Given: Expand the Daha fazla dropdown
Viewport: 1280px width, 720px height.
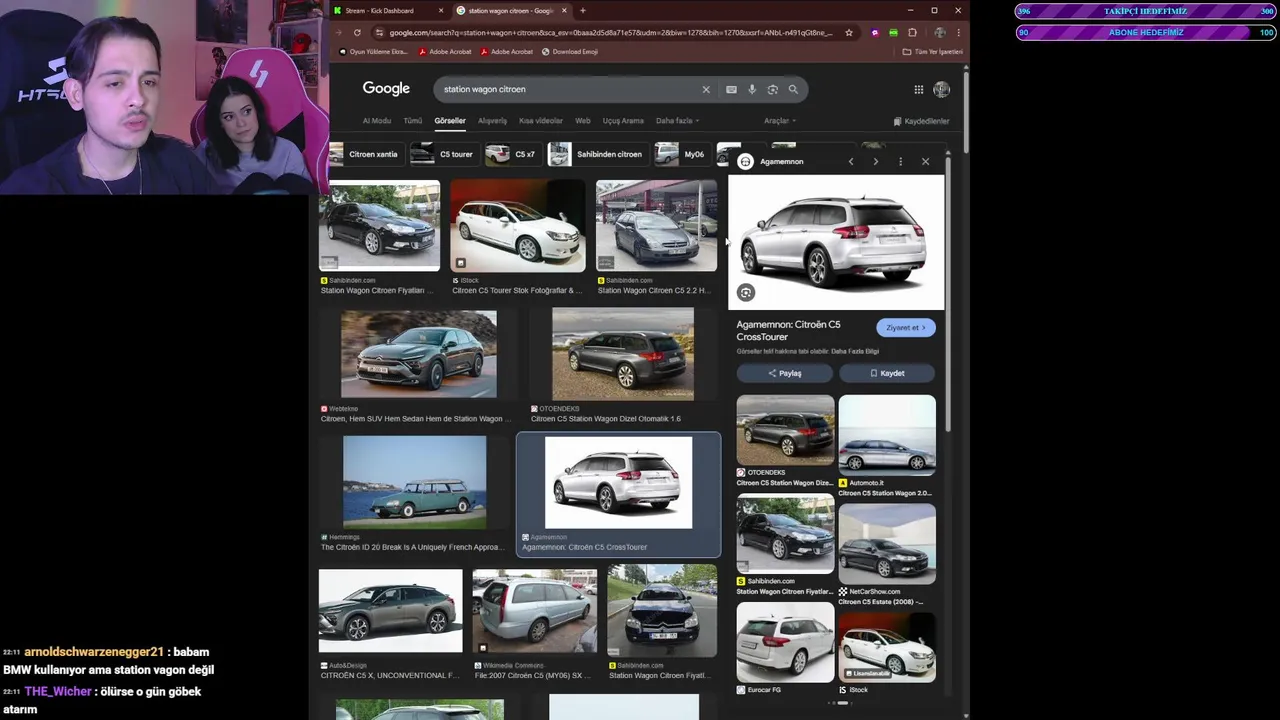Looking at the screenshot, I should [x=677, y=121].
